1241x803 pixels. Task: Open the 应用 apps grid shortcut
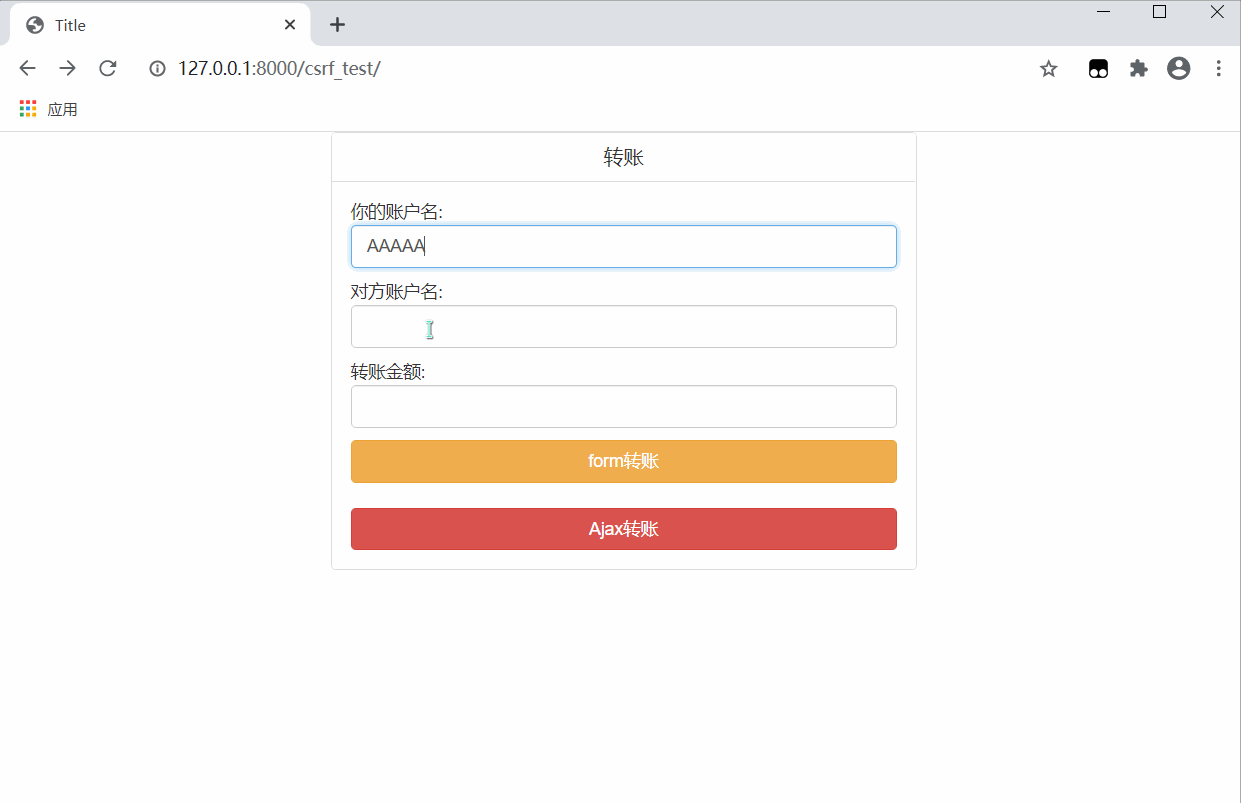point(48,109)
